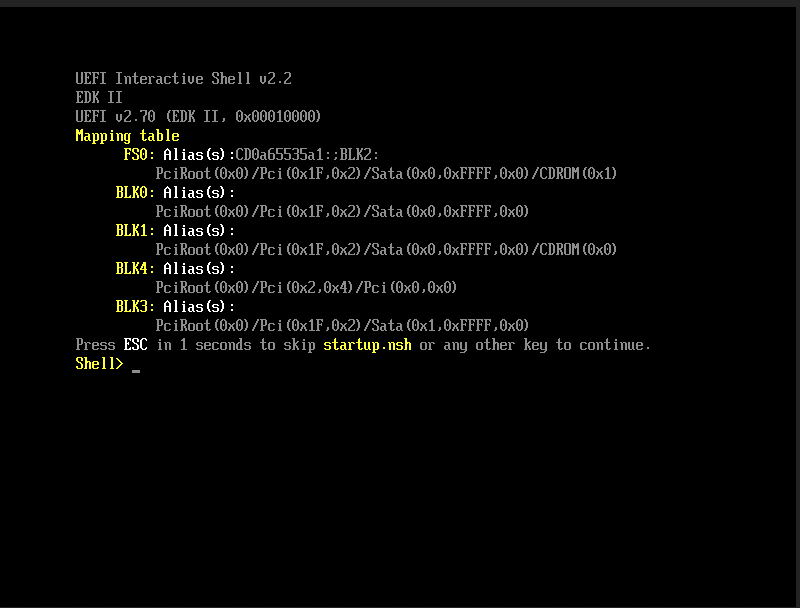Click the UEFI Interactive Shell v2.2 title
Screen dimensions: 800x608
coord(183,79)
